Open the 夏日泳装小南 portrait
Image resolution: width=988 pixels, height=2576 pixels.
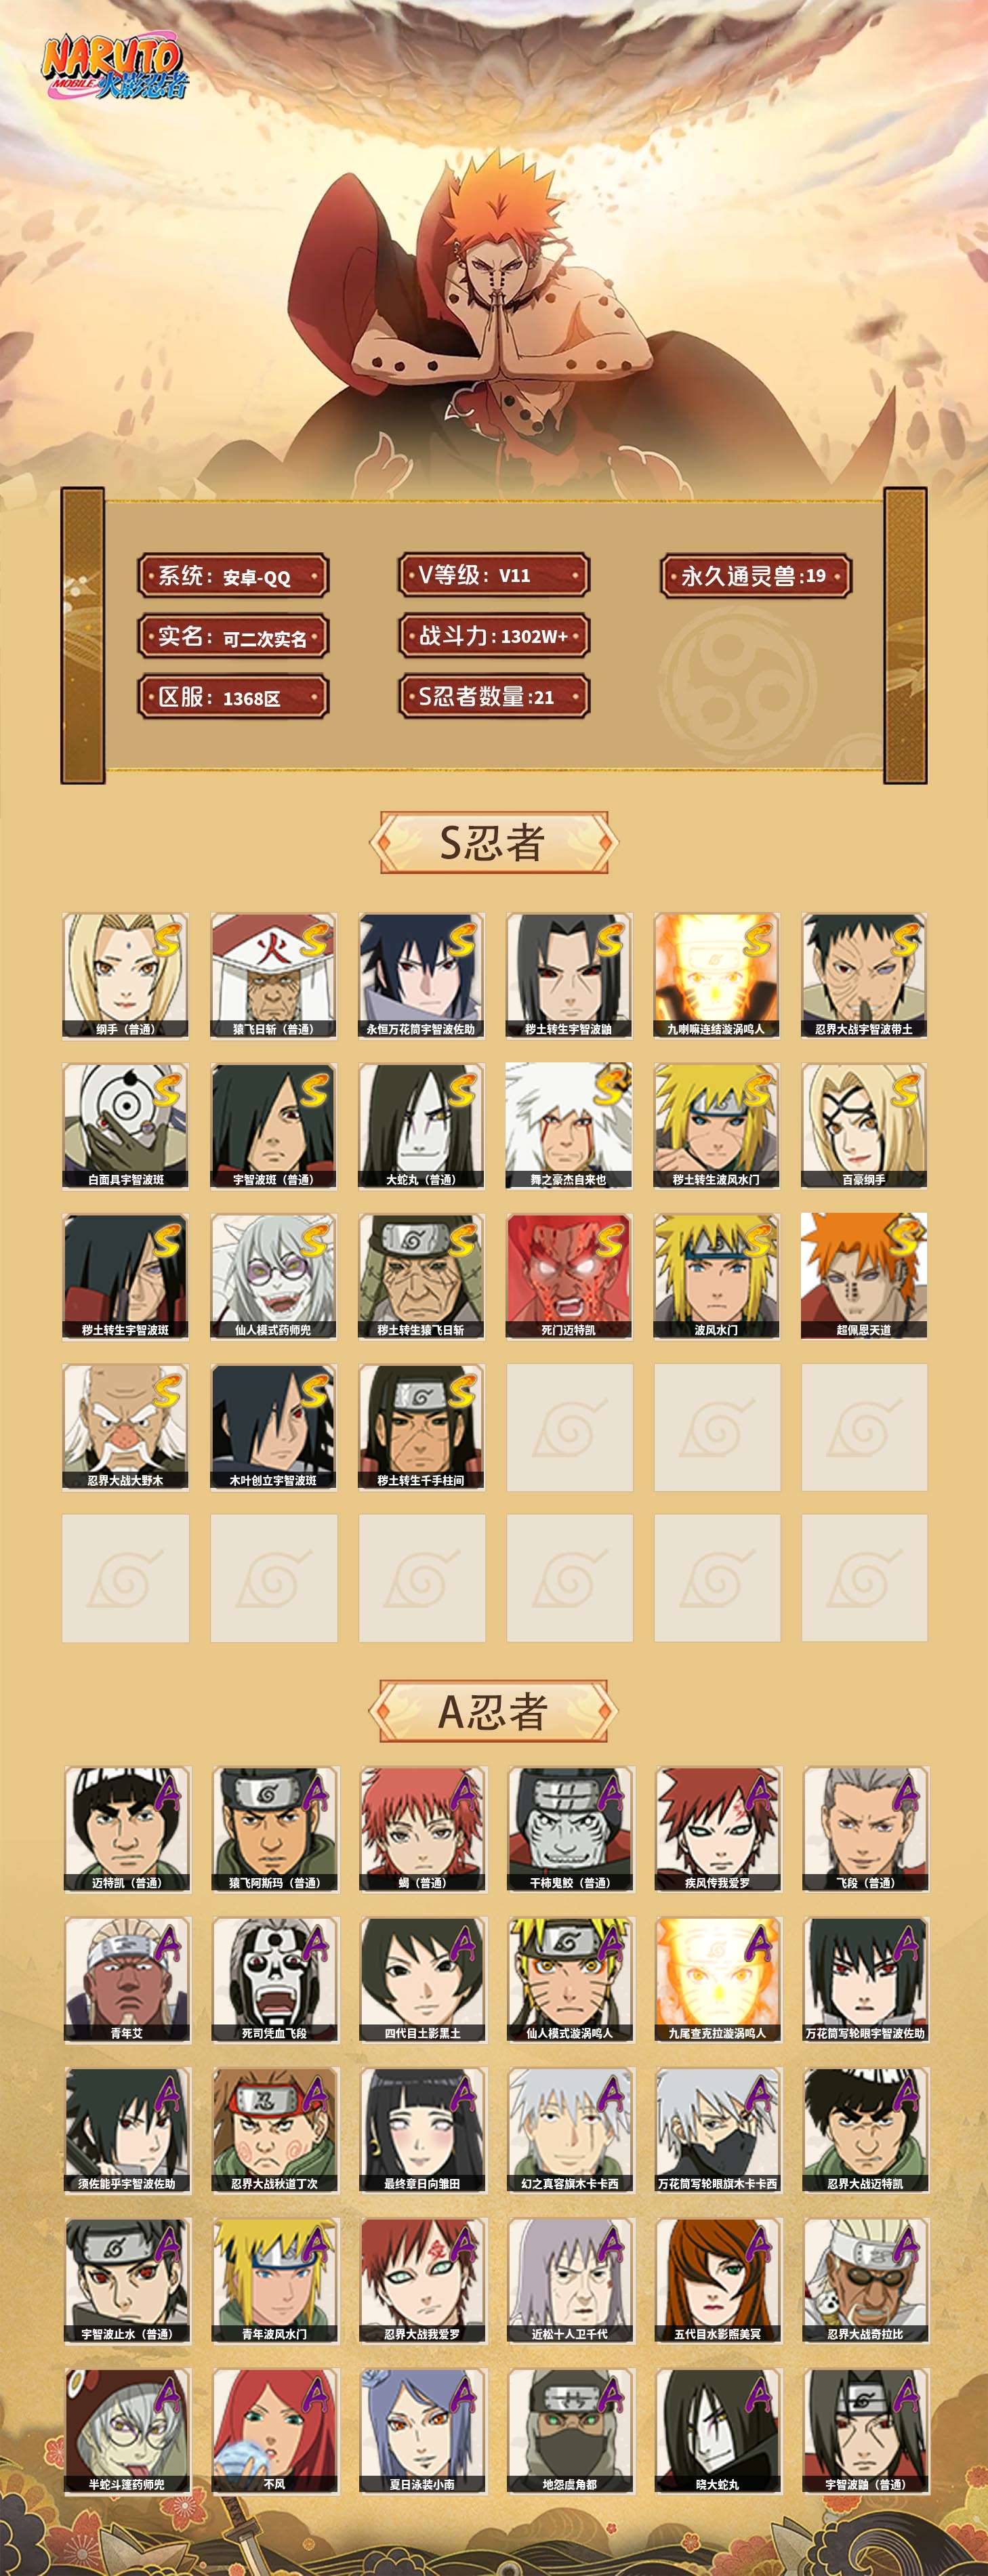tap(422, 2430)
